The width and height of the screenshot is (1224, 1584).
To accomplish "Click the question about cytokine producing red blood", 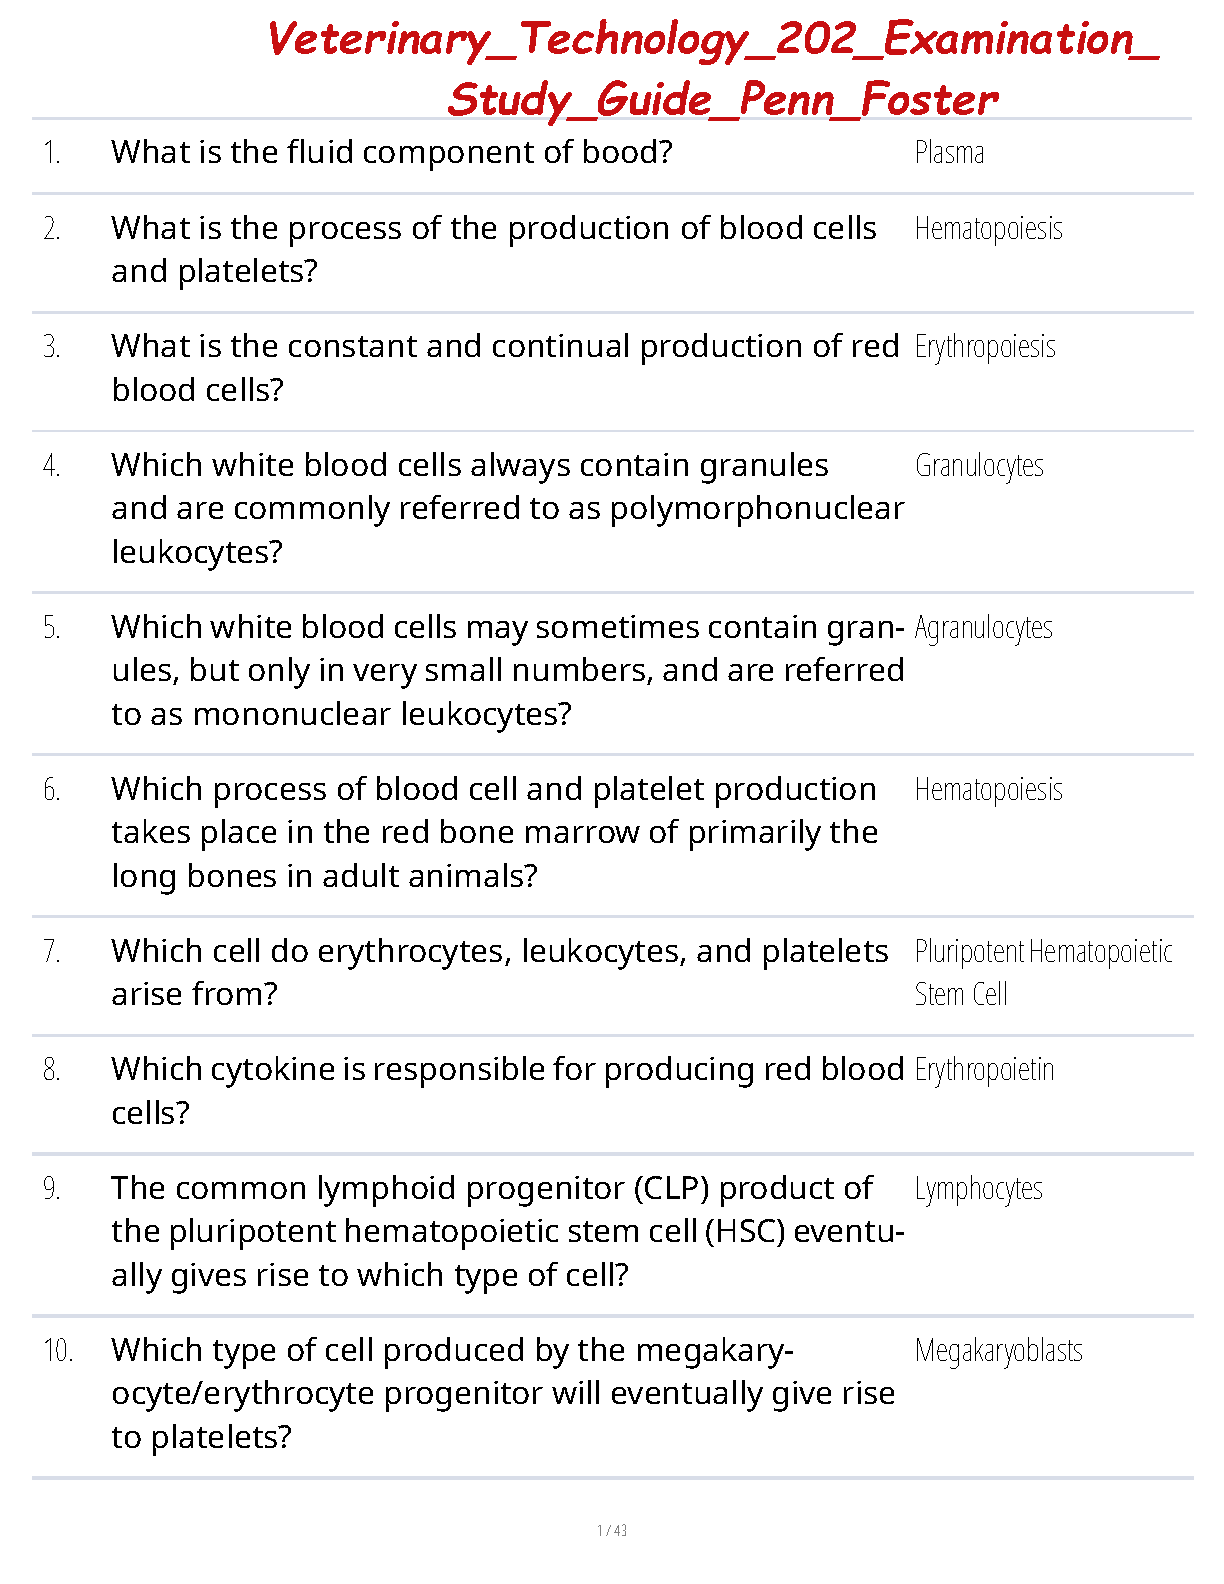I will pos(507,1090).
